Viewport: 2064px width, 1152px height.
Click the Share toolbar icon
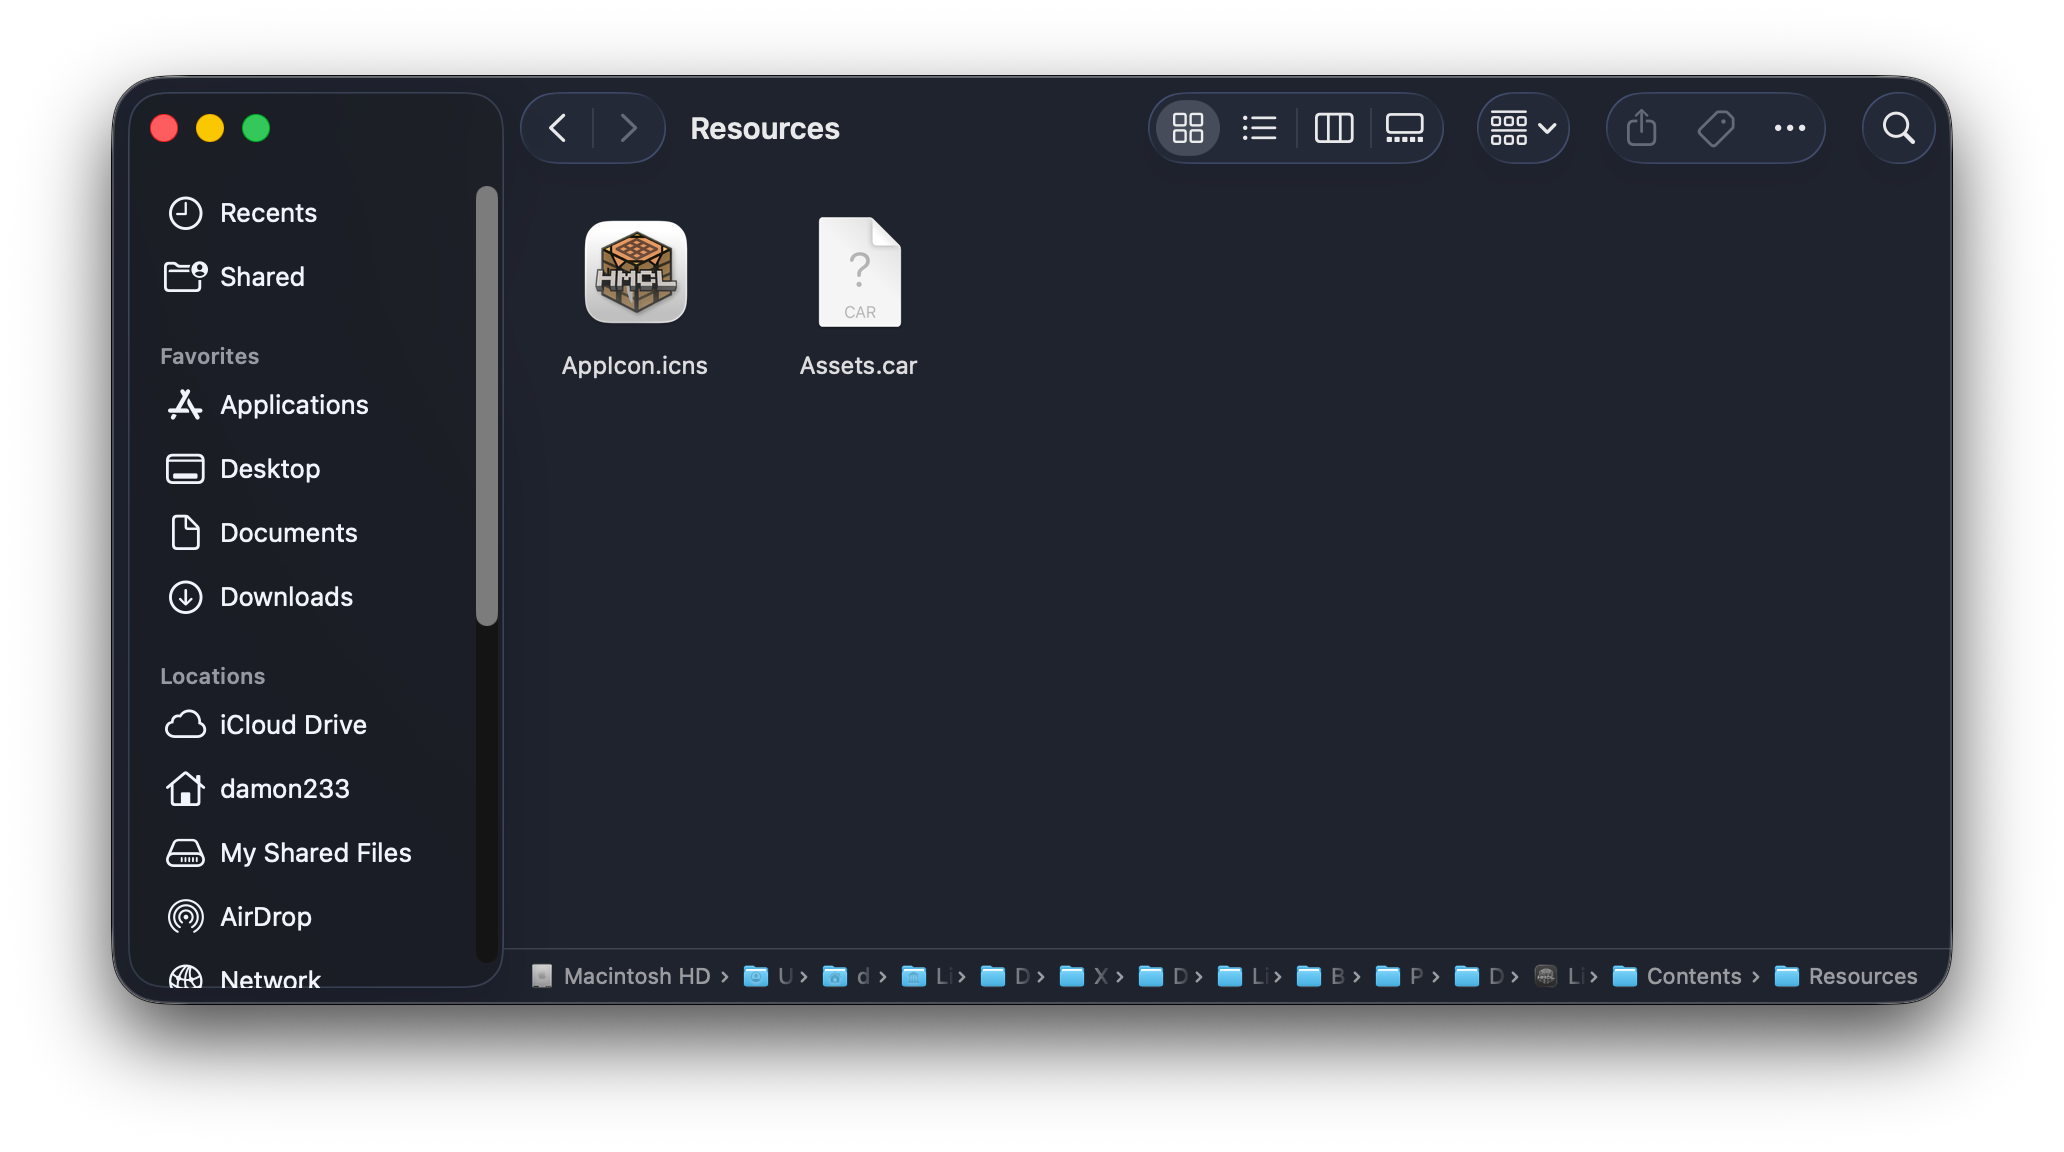coord(1641,128)
